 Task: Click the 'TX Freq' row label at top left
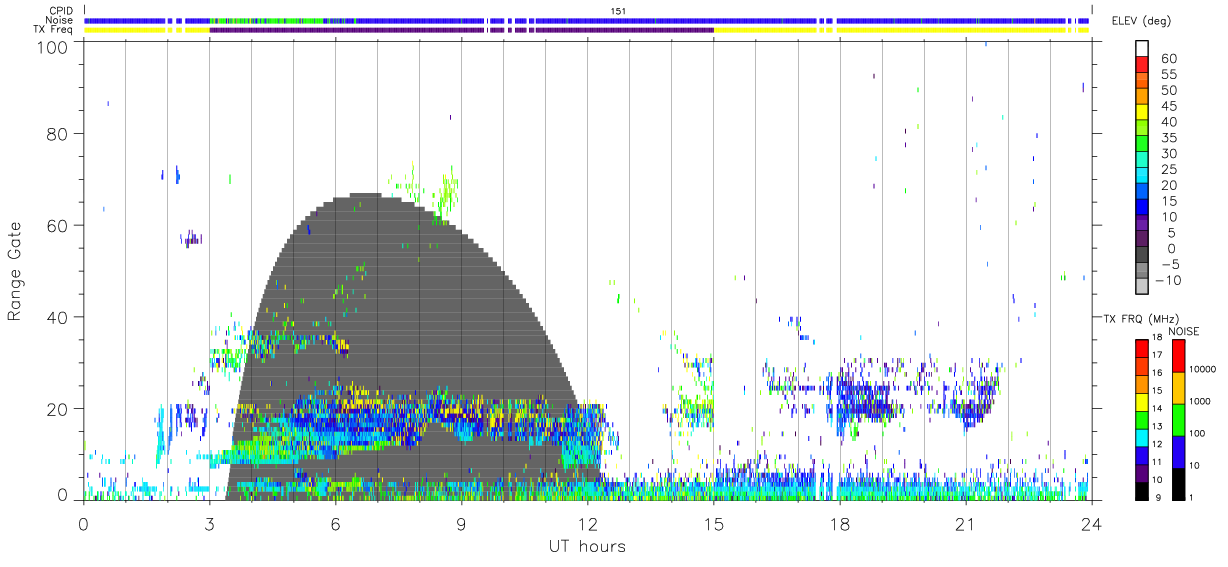click(x=54, y=30)
